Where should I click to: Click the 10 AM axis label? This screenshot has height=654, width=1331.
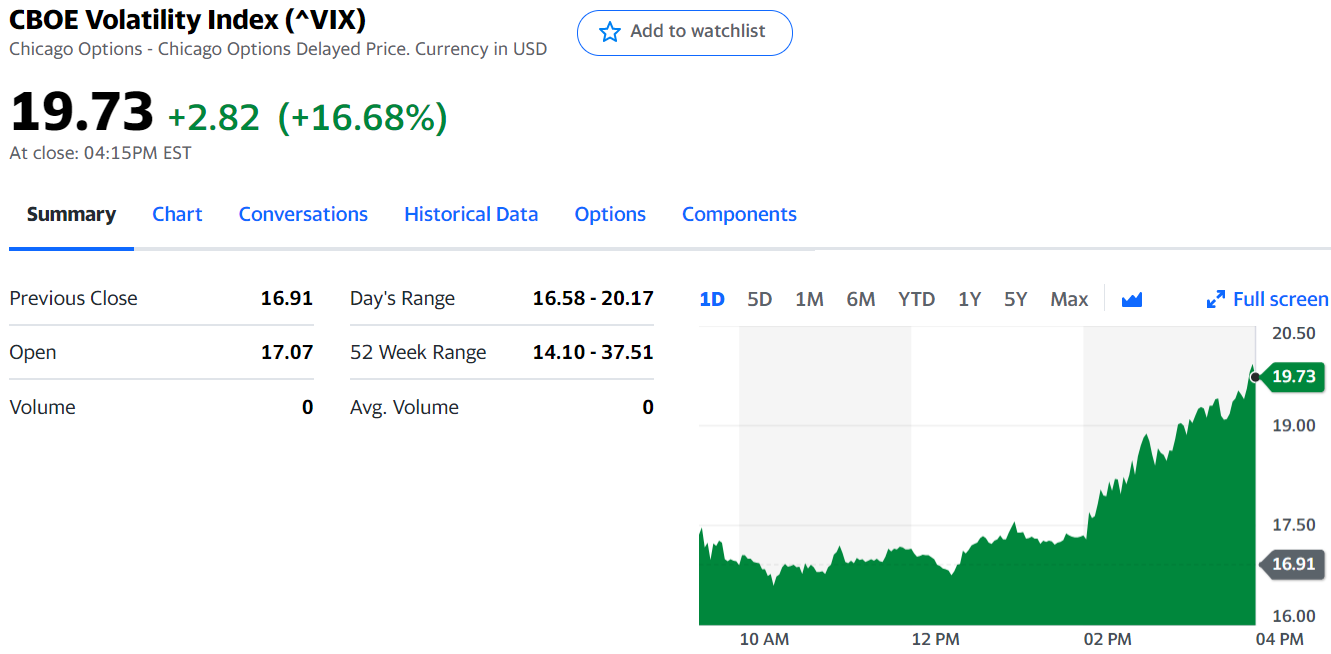[764, 639]
